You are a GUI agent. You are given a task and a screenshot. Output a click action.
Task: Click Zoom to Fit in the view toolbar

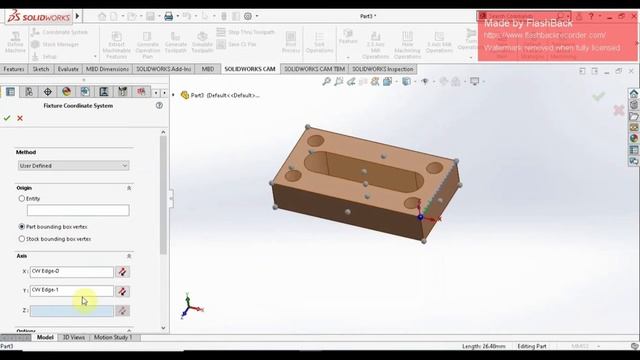pyautogui.click(x=326, y=82)
